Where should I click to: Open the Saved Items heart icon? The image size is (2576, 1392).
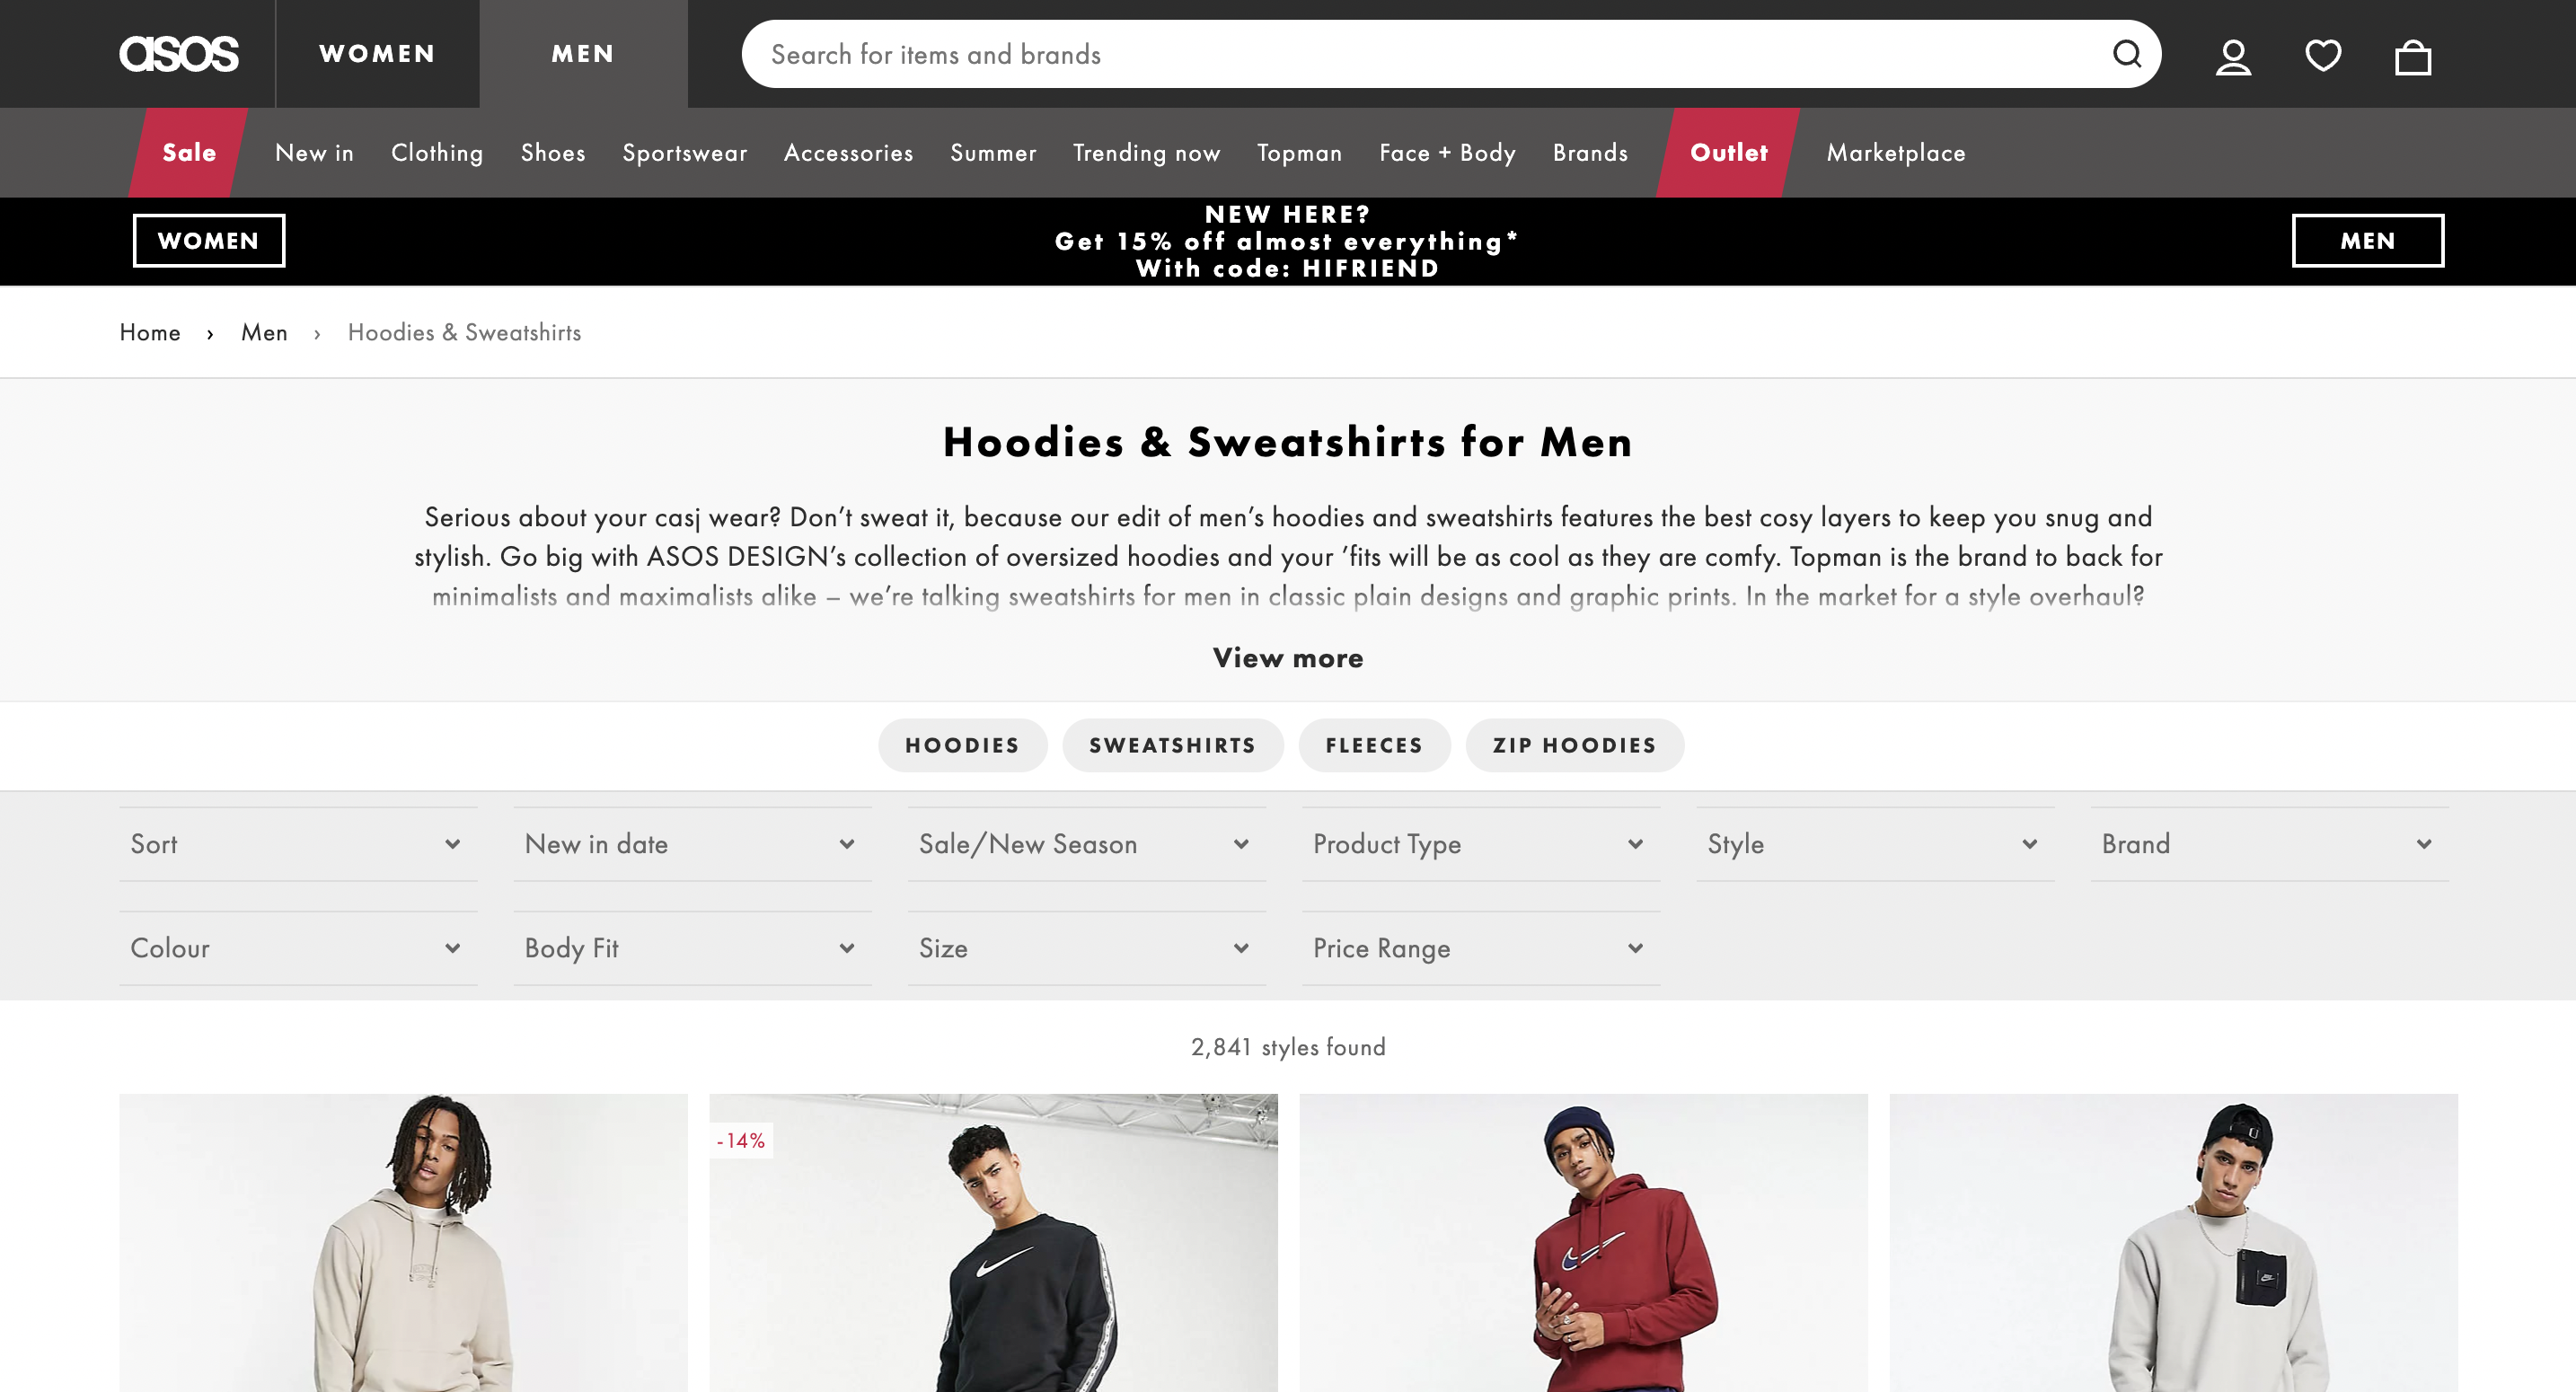pyautogui.click(x=2323, y=56)
